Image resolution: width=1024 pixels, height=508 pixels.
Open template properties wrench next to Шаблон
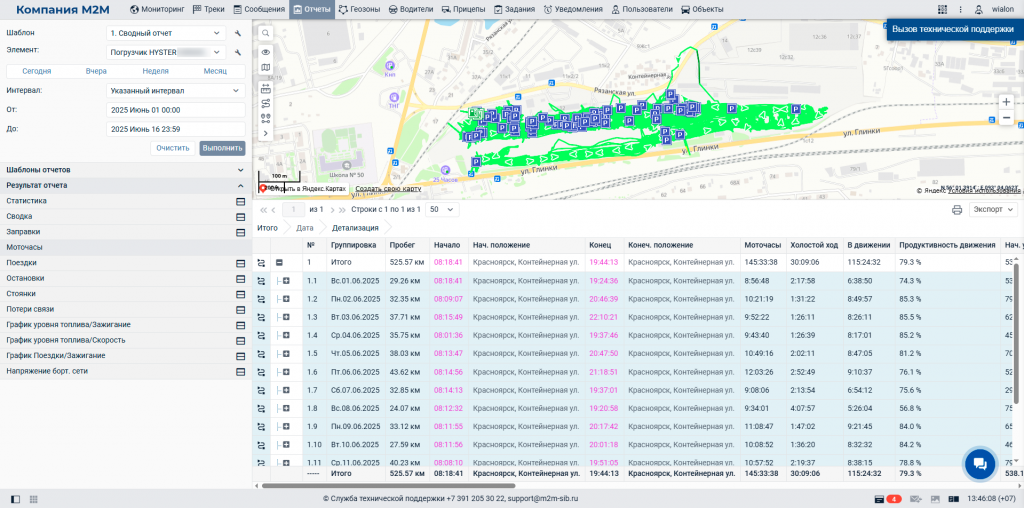pos(238,33)
